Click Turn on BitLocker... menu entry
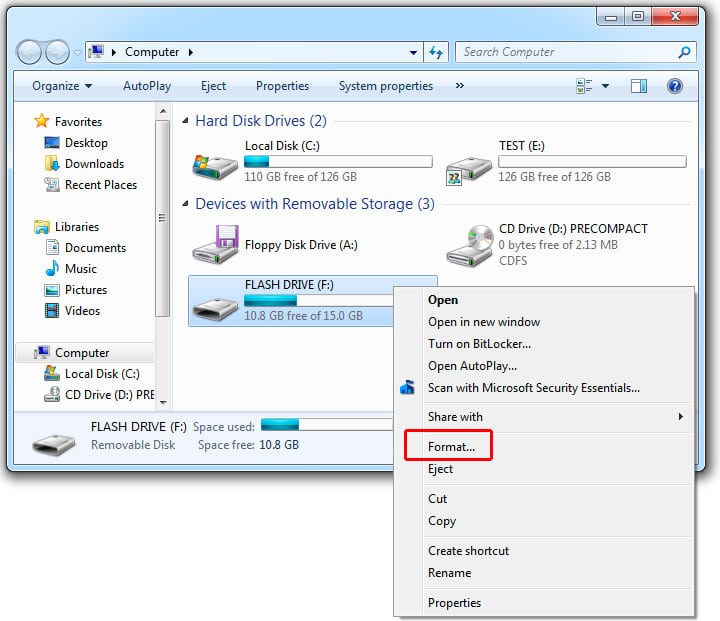 coord(479,344)
